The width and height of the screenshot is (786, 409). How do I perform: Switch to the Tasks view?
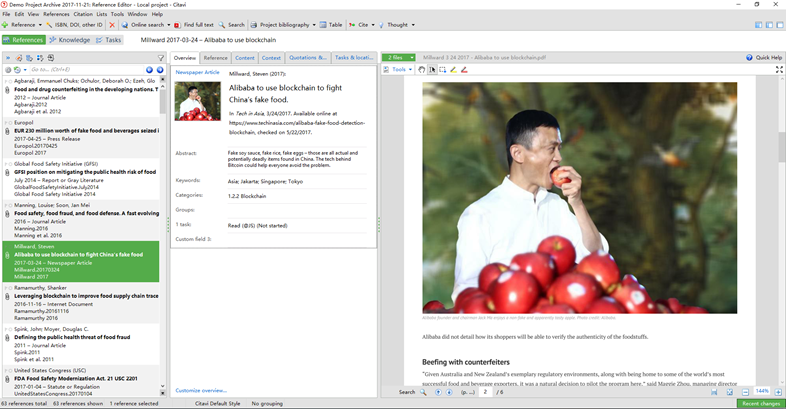pyautogui.click(x=109, y=40)
